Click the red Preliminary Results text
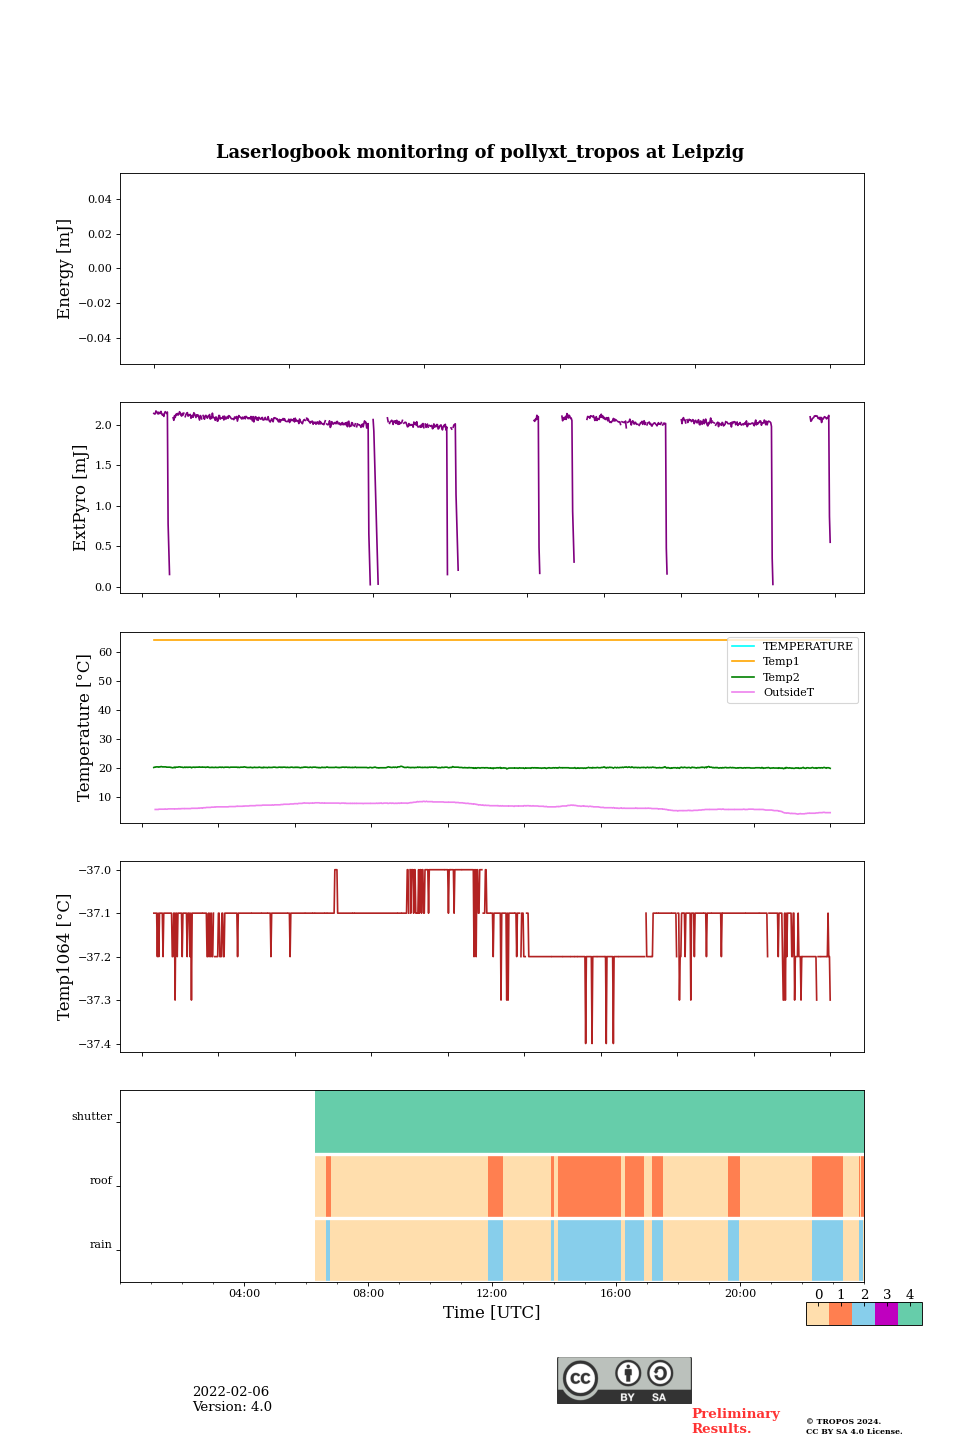 [x=735, y=1421]
